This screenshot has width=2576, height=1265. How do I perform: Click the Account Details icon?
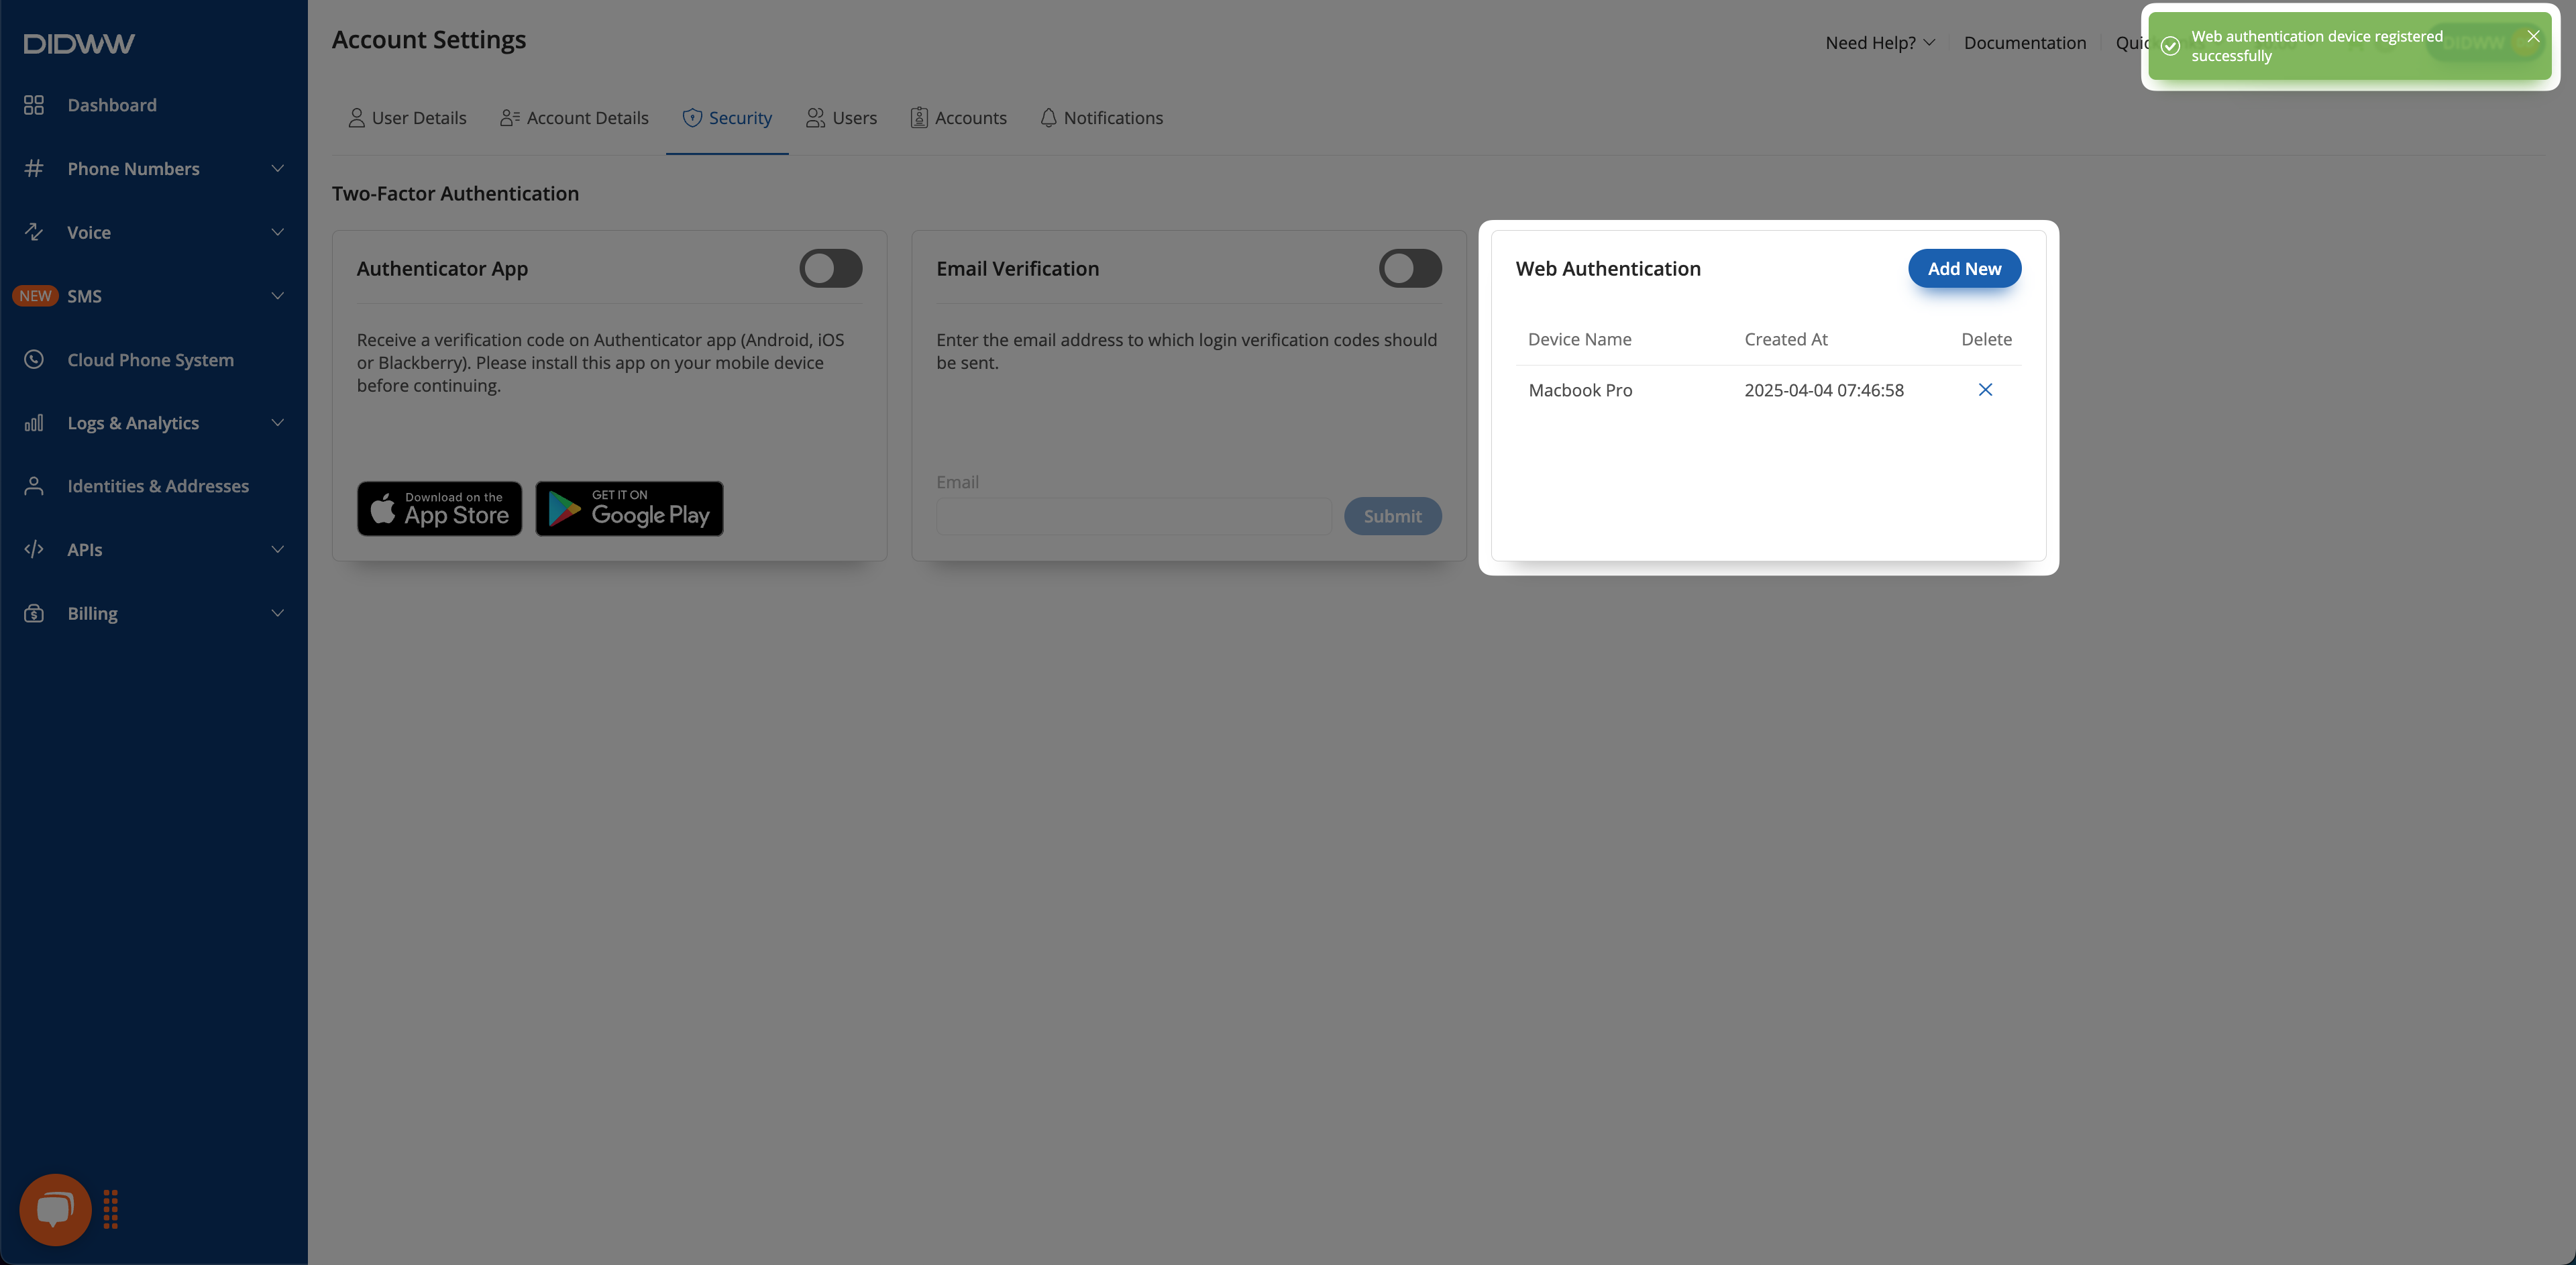[510, 118]
